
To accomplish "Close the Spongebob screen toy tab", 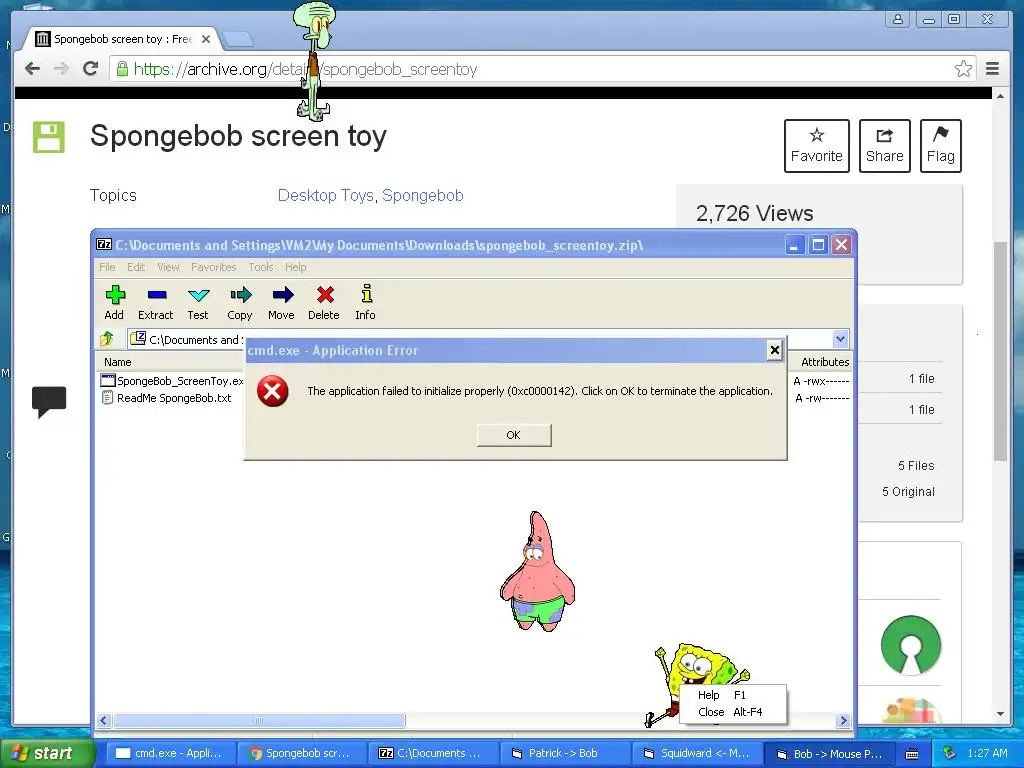I will pyautogui.click(x=206, y=39).
